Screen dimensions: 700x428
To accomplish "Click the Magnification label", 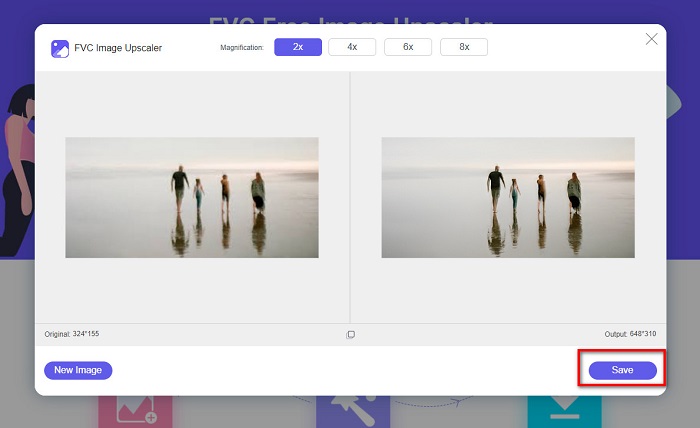I will [x=242, y=47].
